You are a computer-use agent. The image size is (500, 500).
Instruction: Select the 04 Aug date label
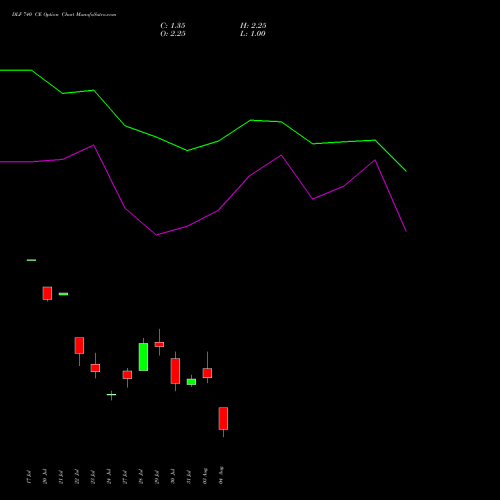[x=221, y=475]
